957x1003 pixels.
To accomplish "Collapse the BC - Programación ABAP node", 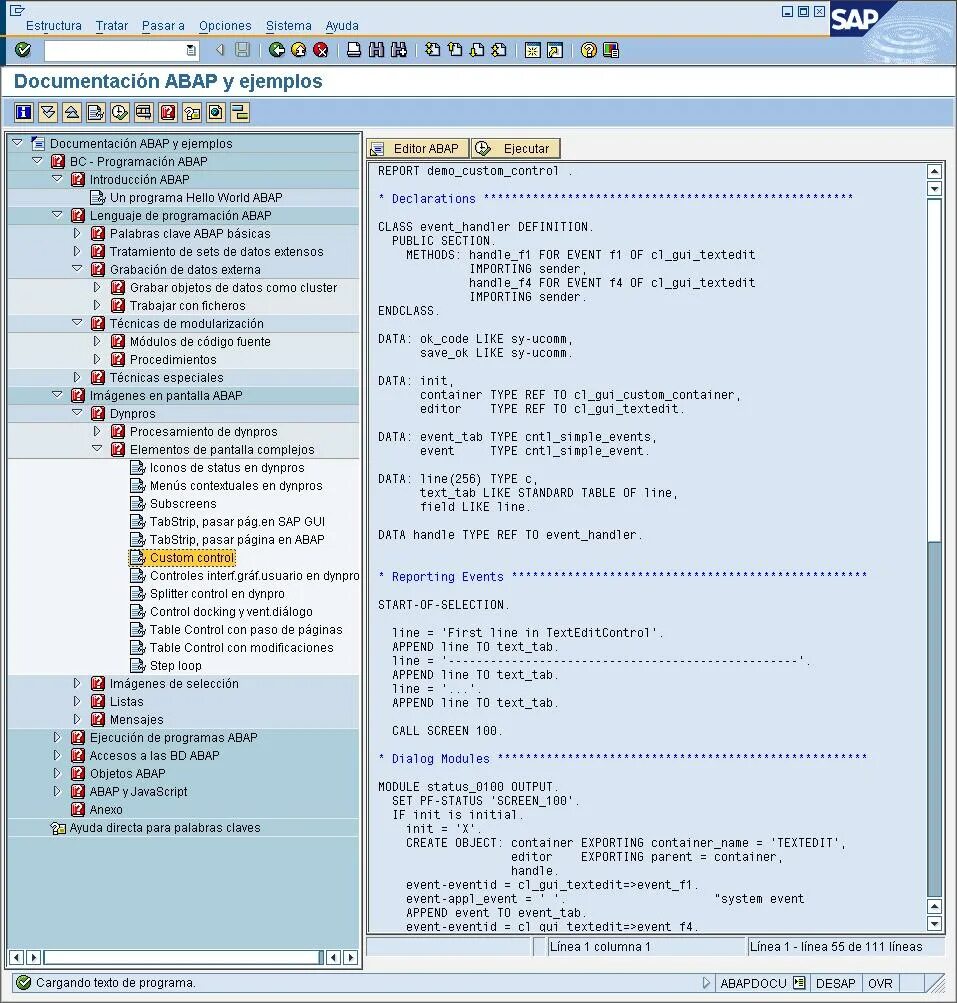I will pos(38,161).
